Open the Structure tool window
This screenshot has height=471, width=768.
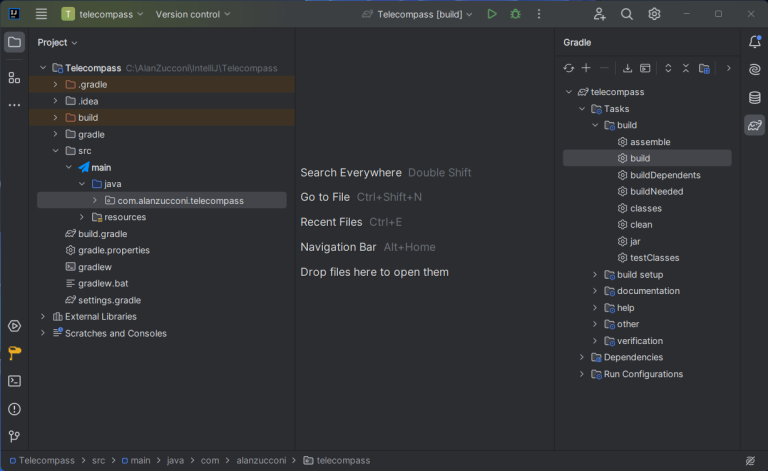(x=14, y=78)
